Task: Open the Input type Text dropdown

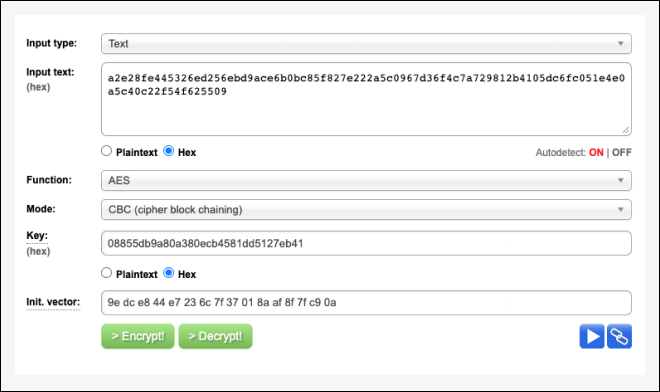Action: (366, 44)
